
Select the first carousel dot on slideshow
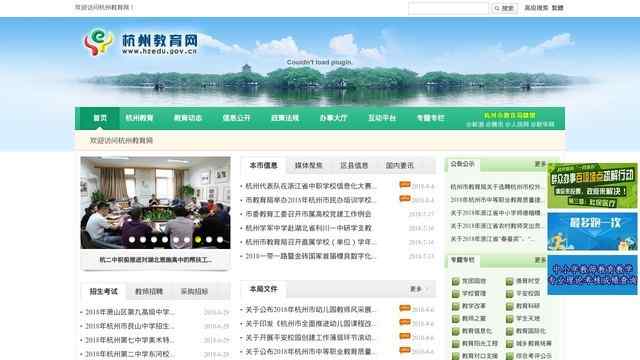(x=132, y=240)
